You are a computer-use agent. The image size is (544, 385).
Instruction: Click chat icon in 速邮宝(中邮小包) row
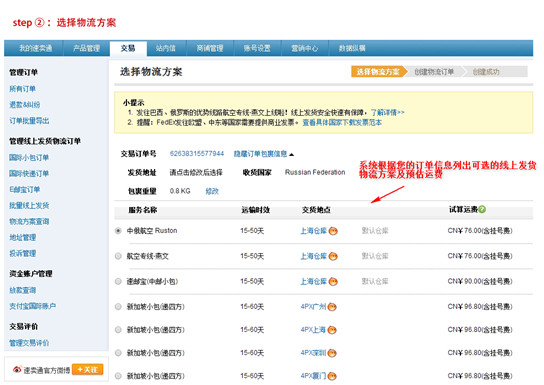tap(333, 281)
